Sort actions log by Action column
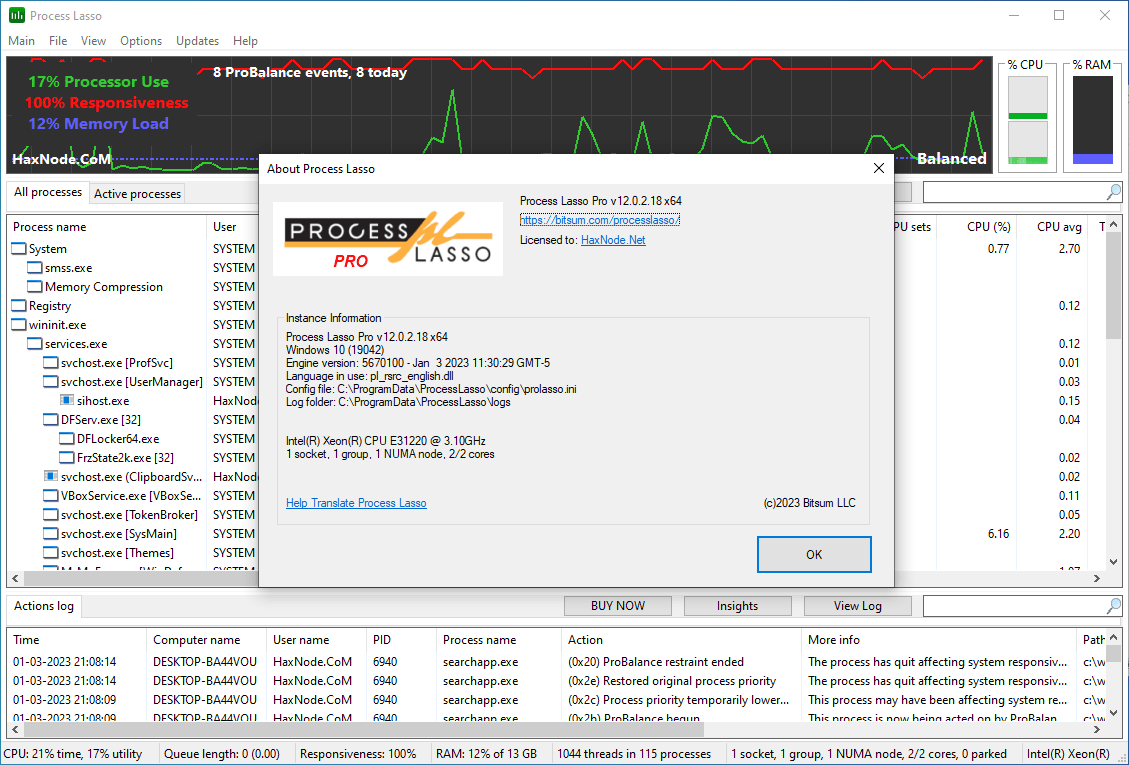The image size is (1129, 765). coord(681,640)
